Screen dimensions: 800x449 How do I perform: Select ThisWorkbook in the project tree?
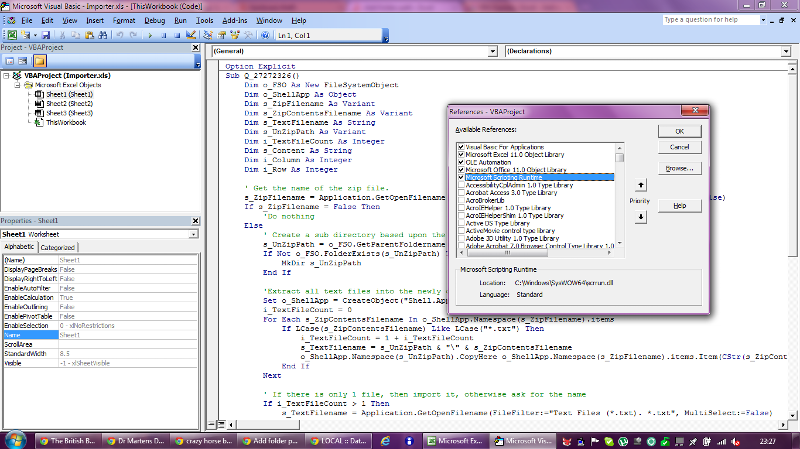click(x=66, y=122)
